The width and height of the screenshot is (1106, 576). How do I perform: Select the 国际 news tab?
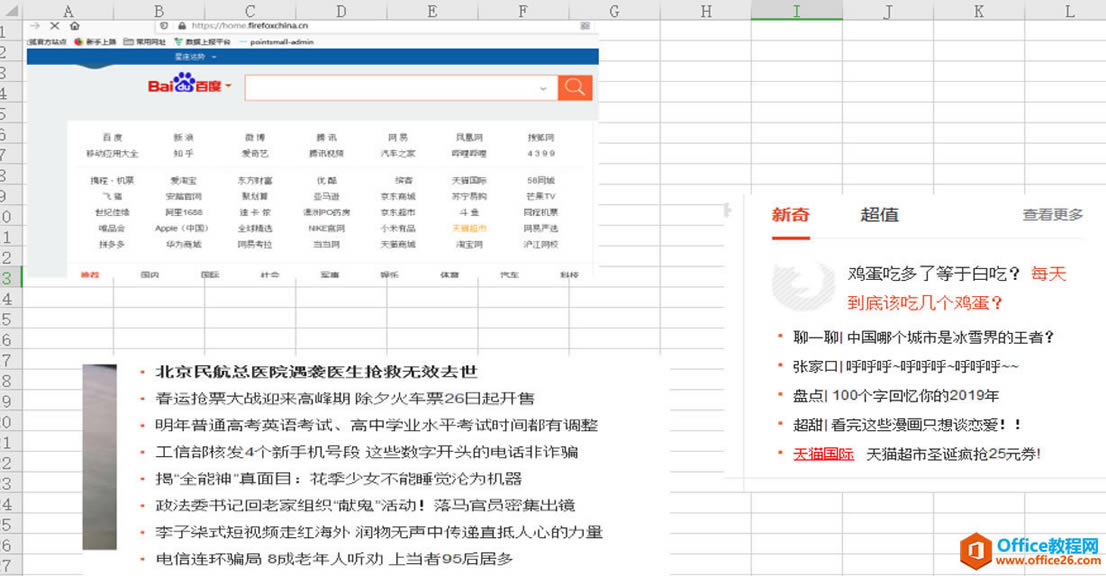pyautogui.click(x=209, y=274)
